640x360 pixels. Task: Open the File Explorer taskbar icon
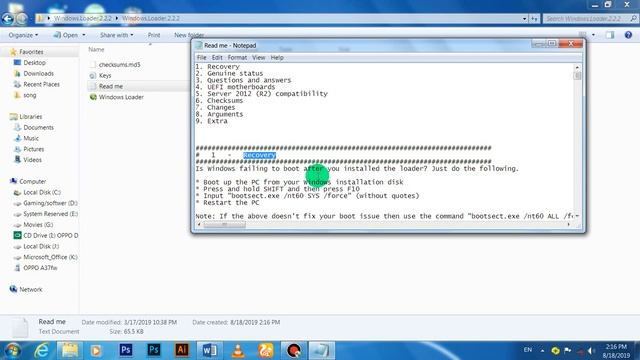69,351
